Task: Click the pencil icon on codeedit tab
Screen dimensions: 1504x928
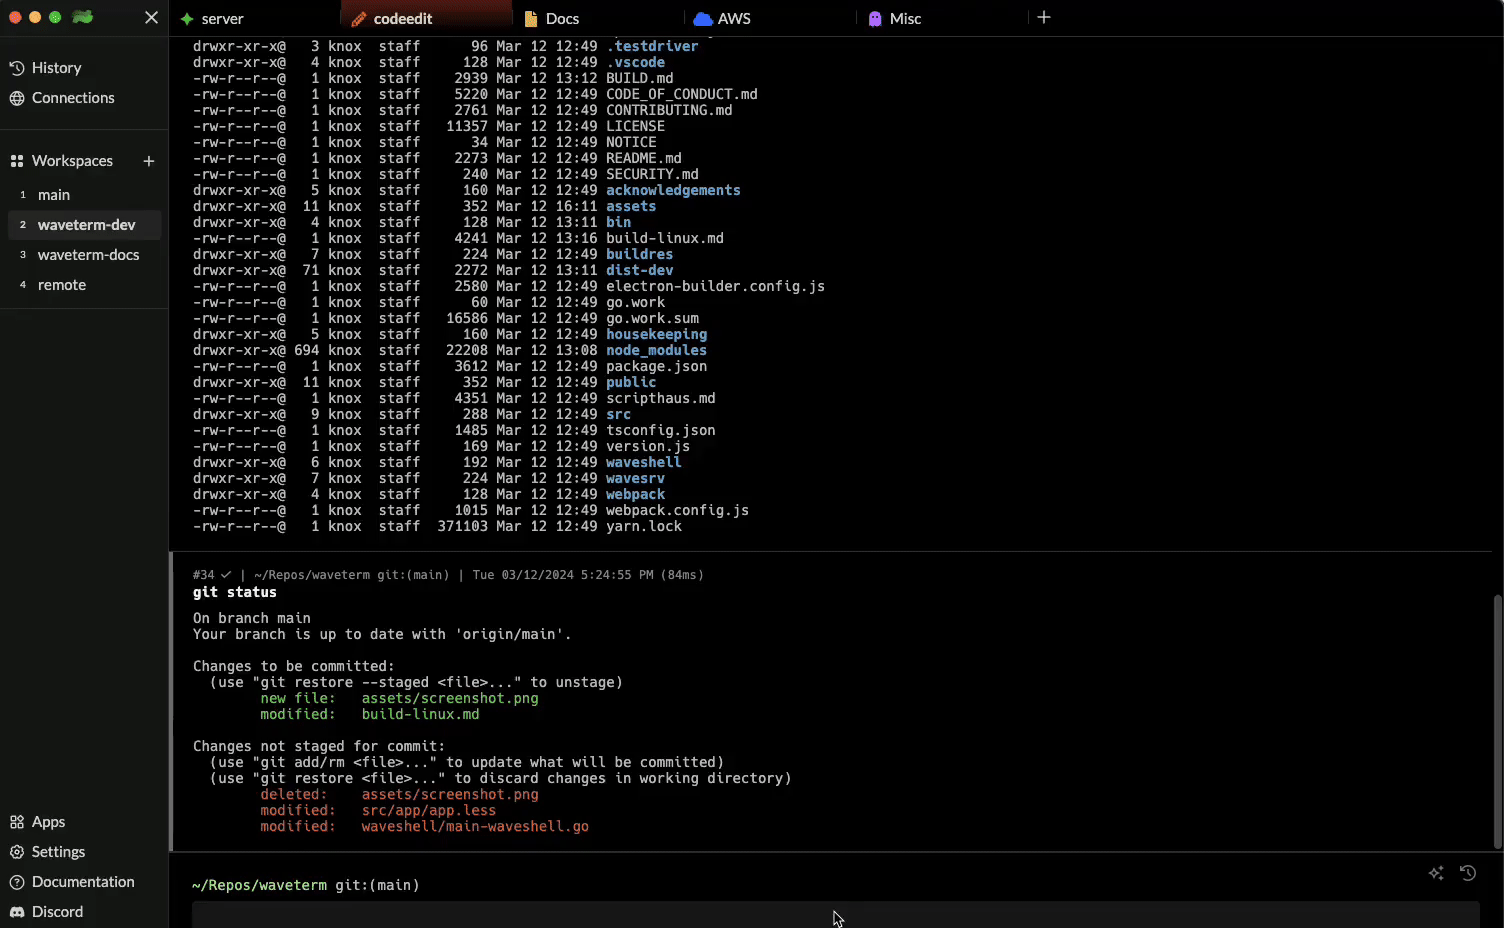Action: click(x=359, y=19)
